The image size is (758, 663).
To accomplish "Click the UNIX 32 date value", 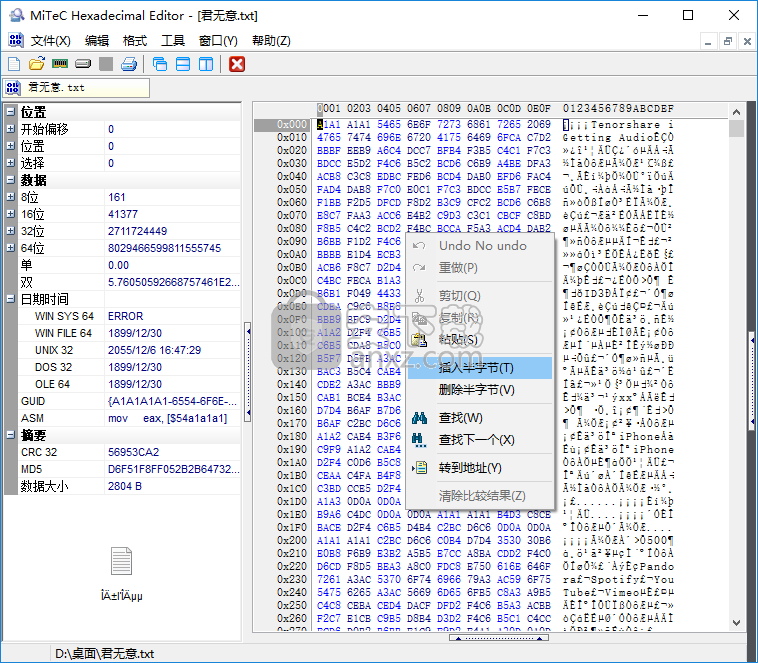I will click(x=154, y=350).
